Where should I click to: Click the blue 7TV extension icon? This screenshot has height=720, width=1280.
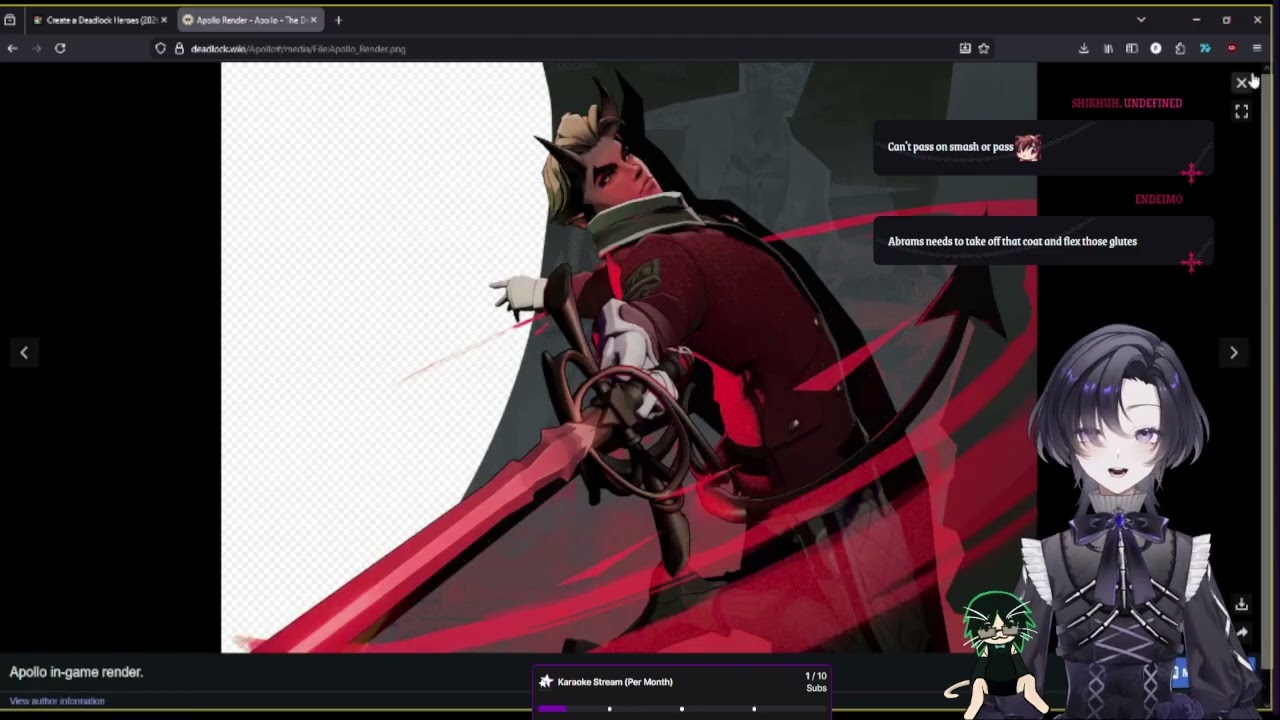(x=1205, y=48)
